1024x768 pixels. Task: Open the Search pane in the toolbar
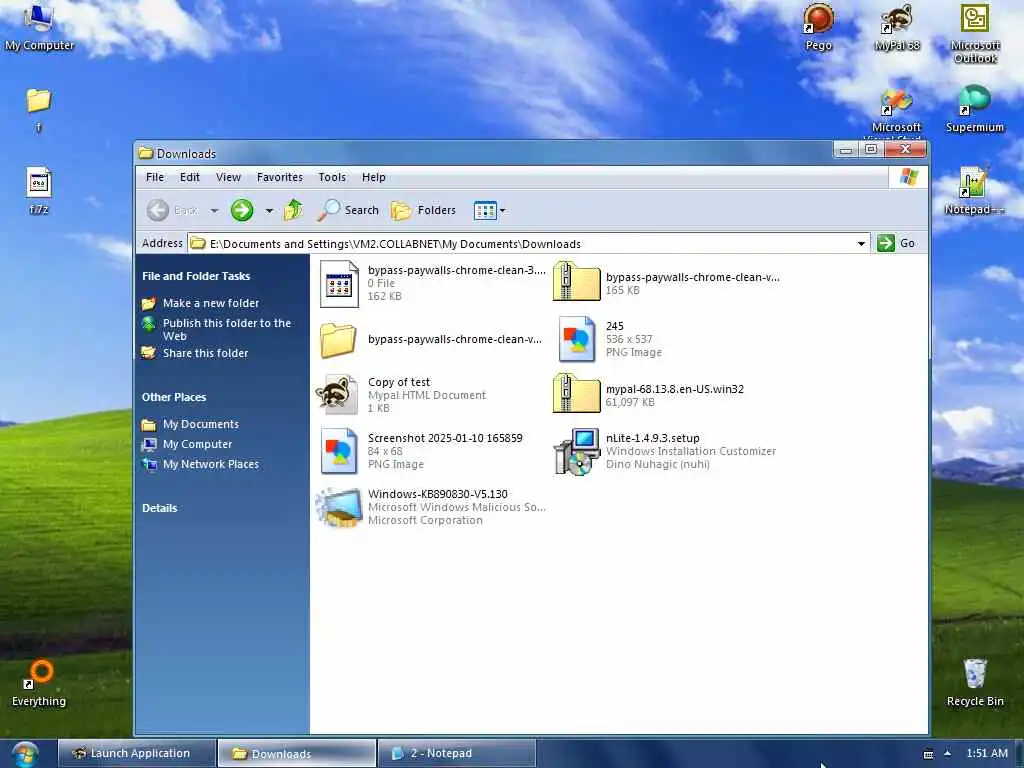tap(348, 210)
